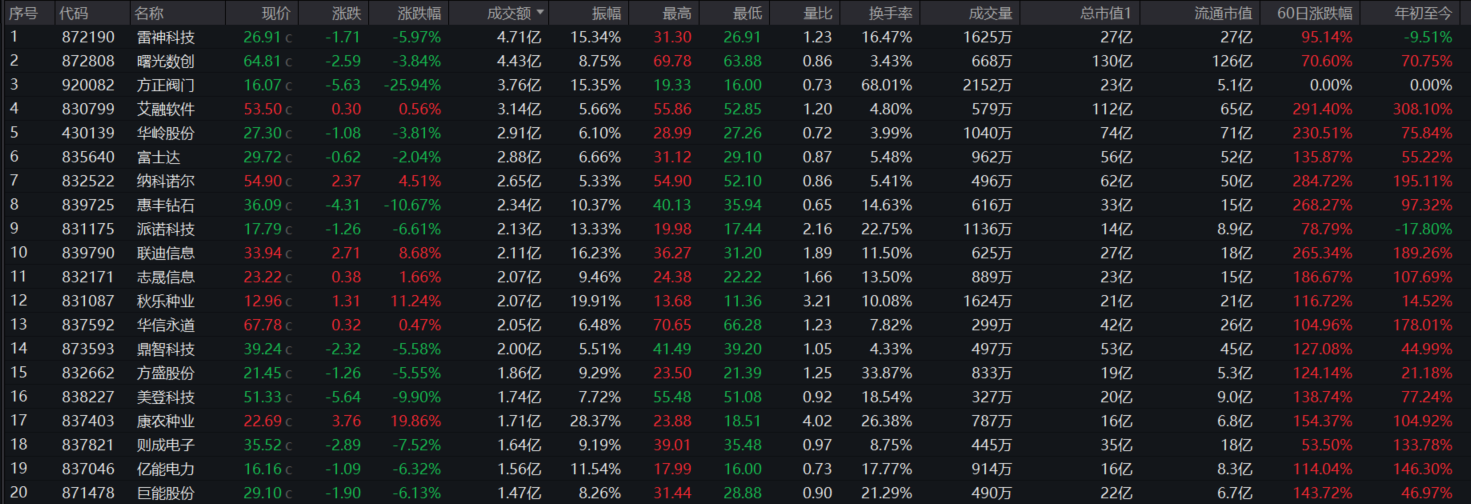Screen dimensions: 1471x504
Task: Select stock 联迪信息
Action: pos(166,253)
